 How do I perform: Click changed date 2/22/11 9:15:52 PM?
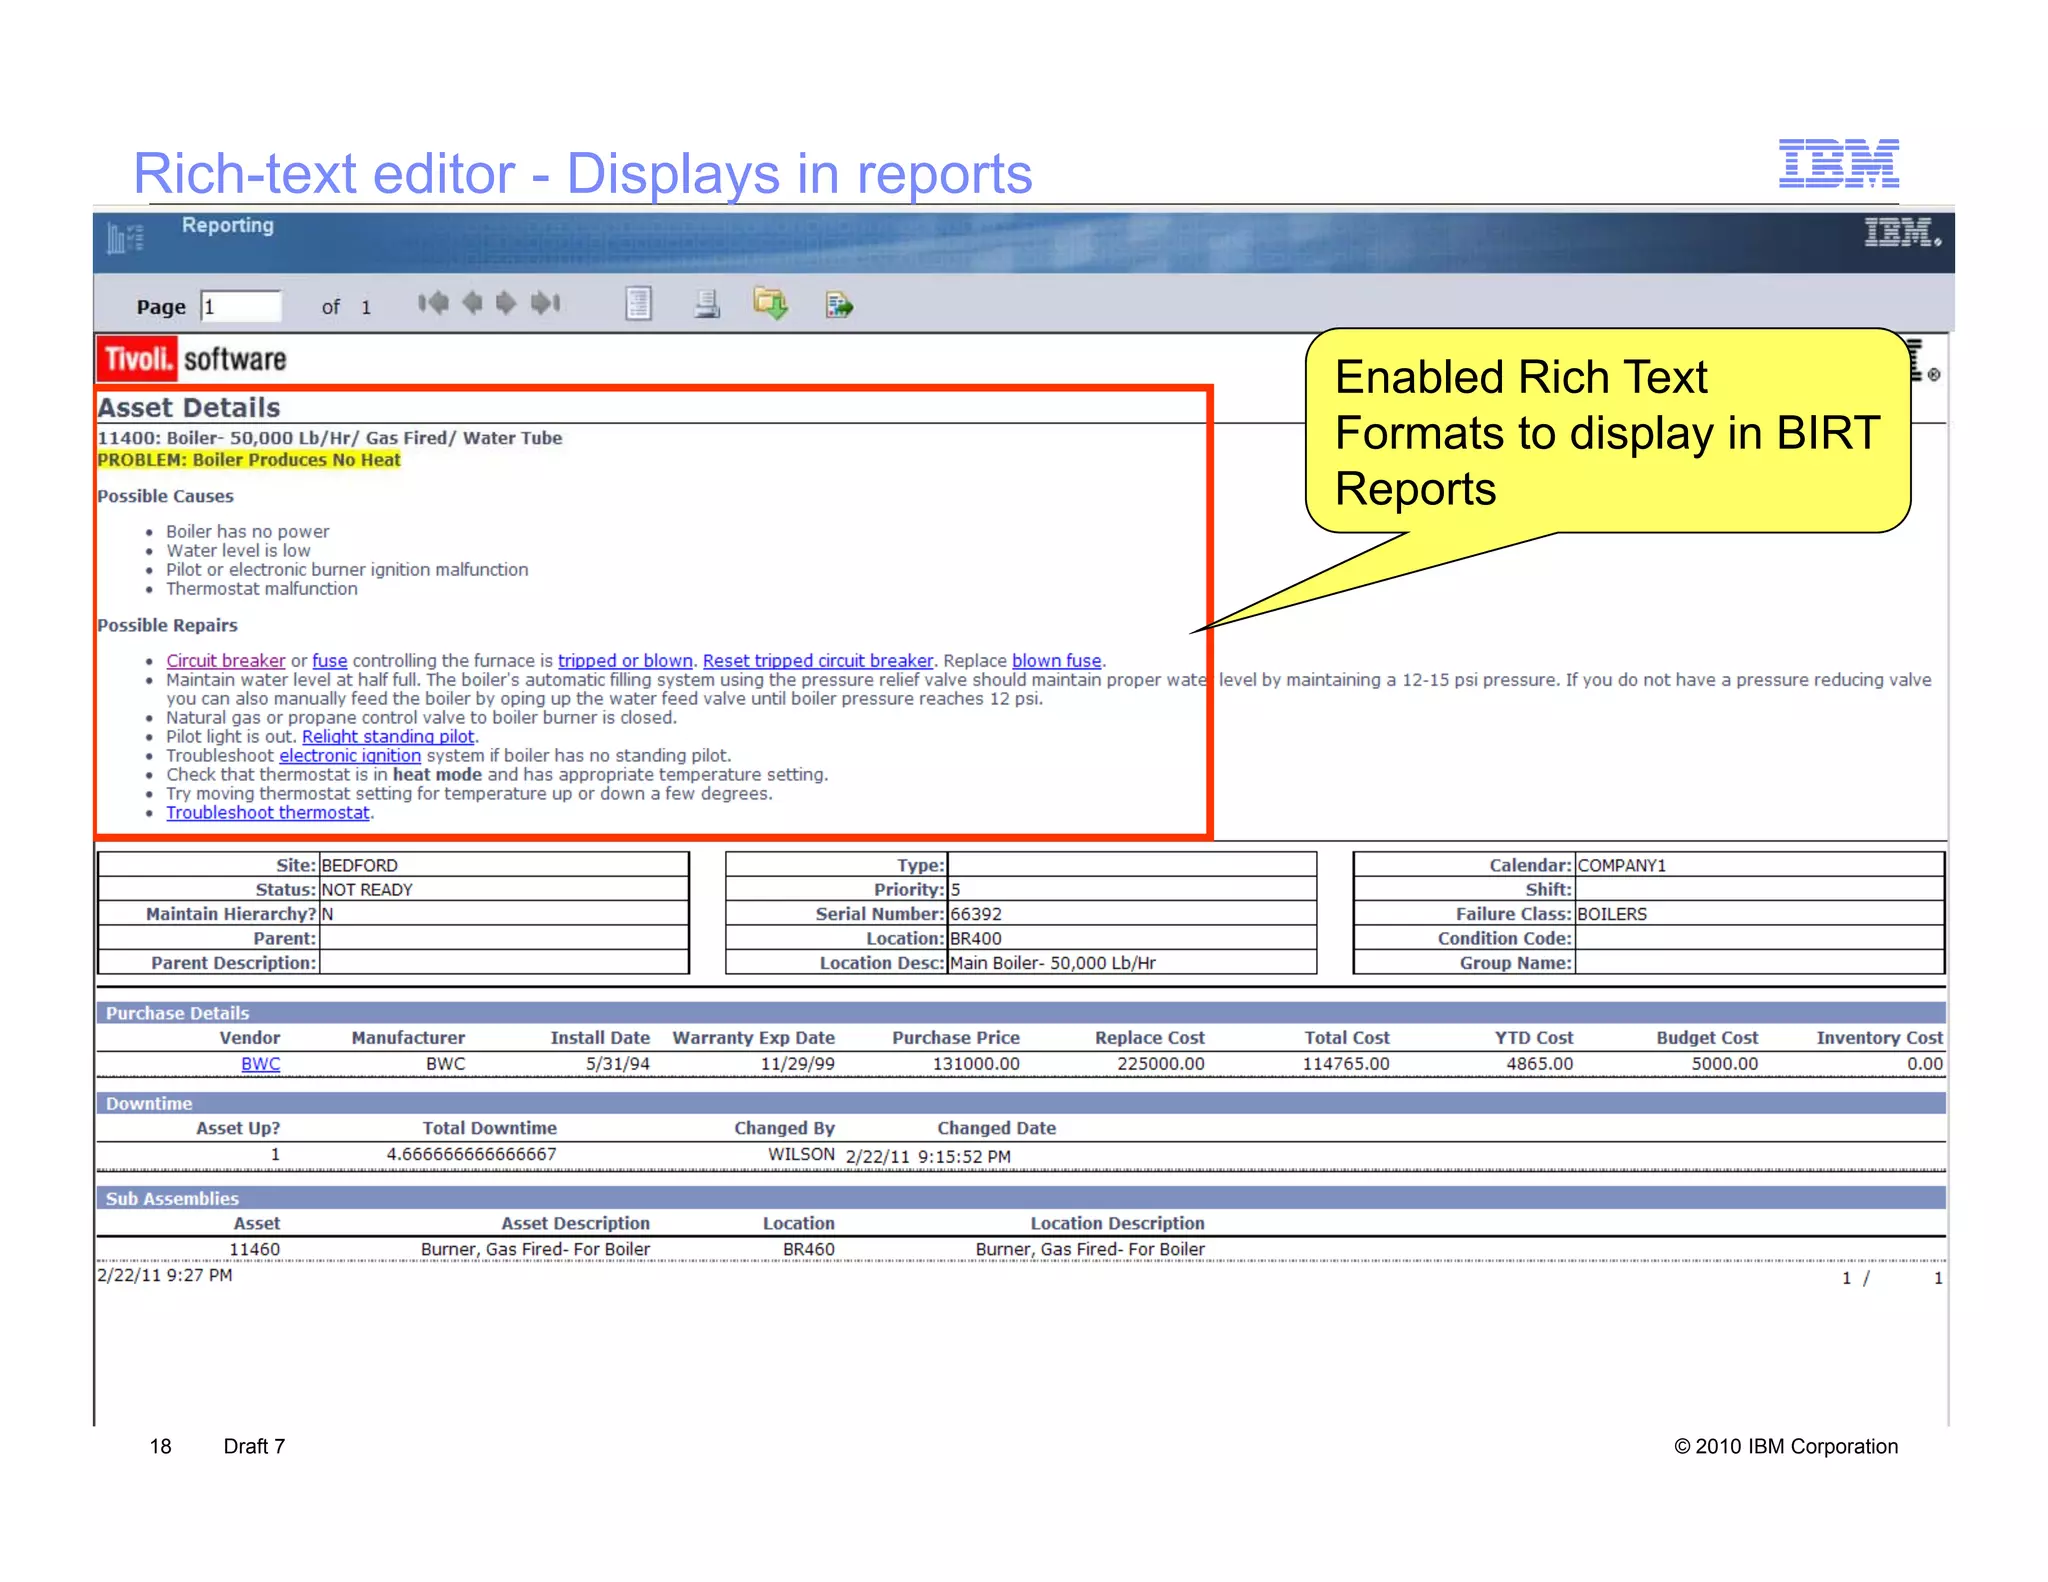[x=928, y=1157]
